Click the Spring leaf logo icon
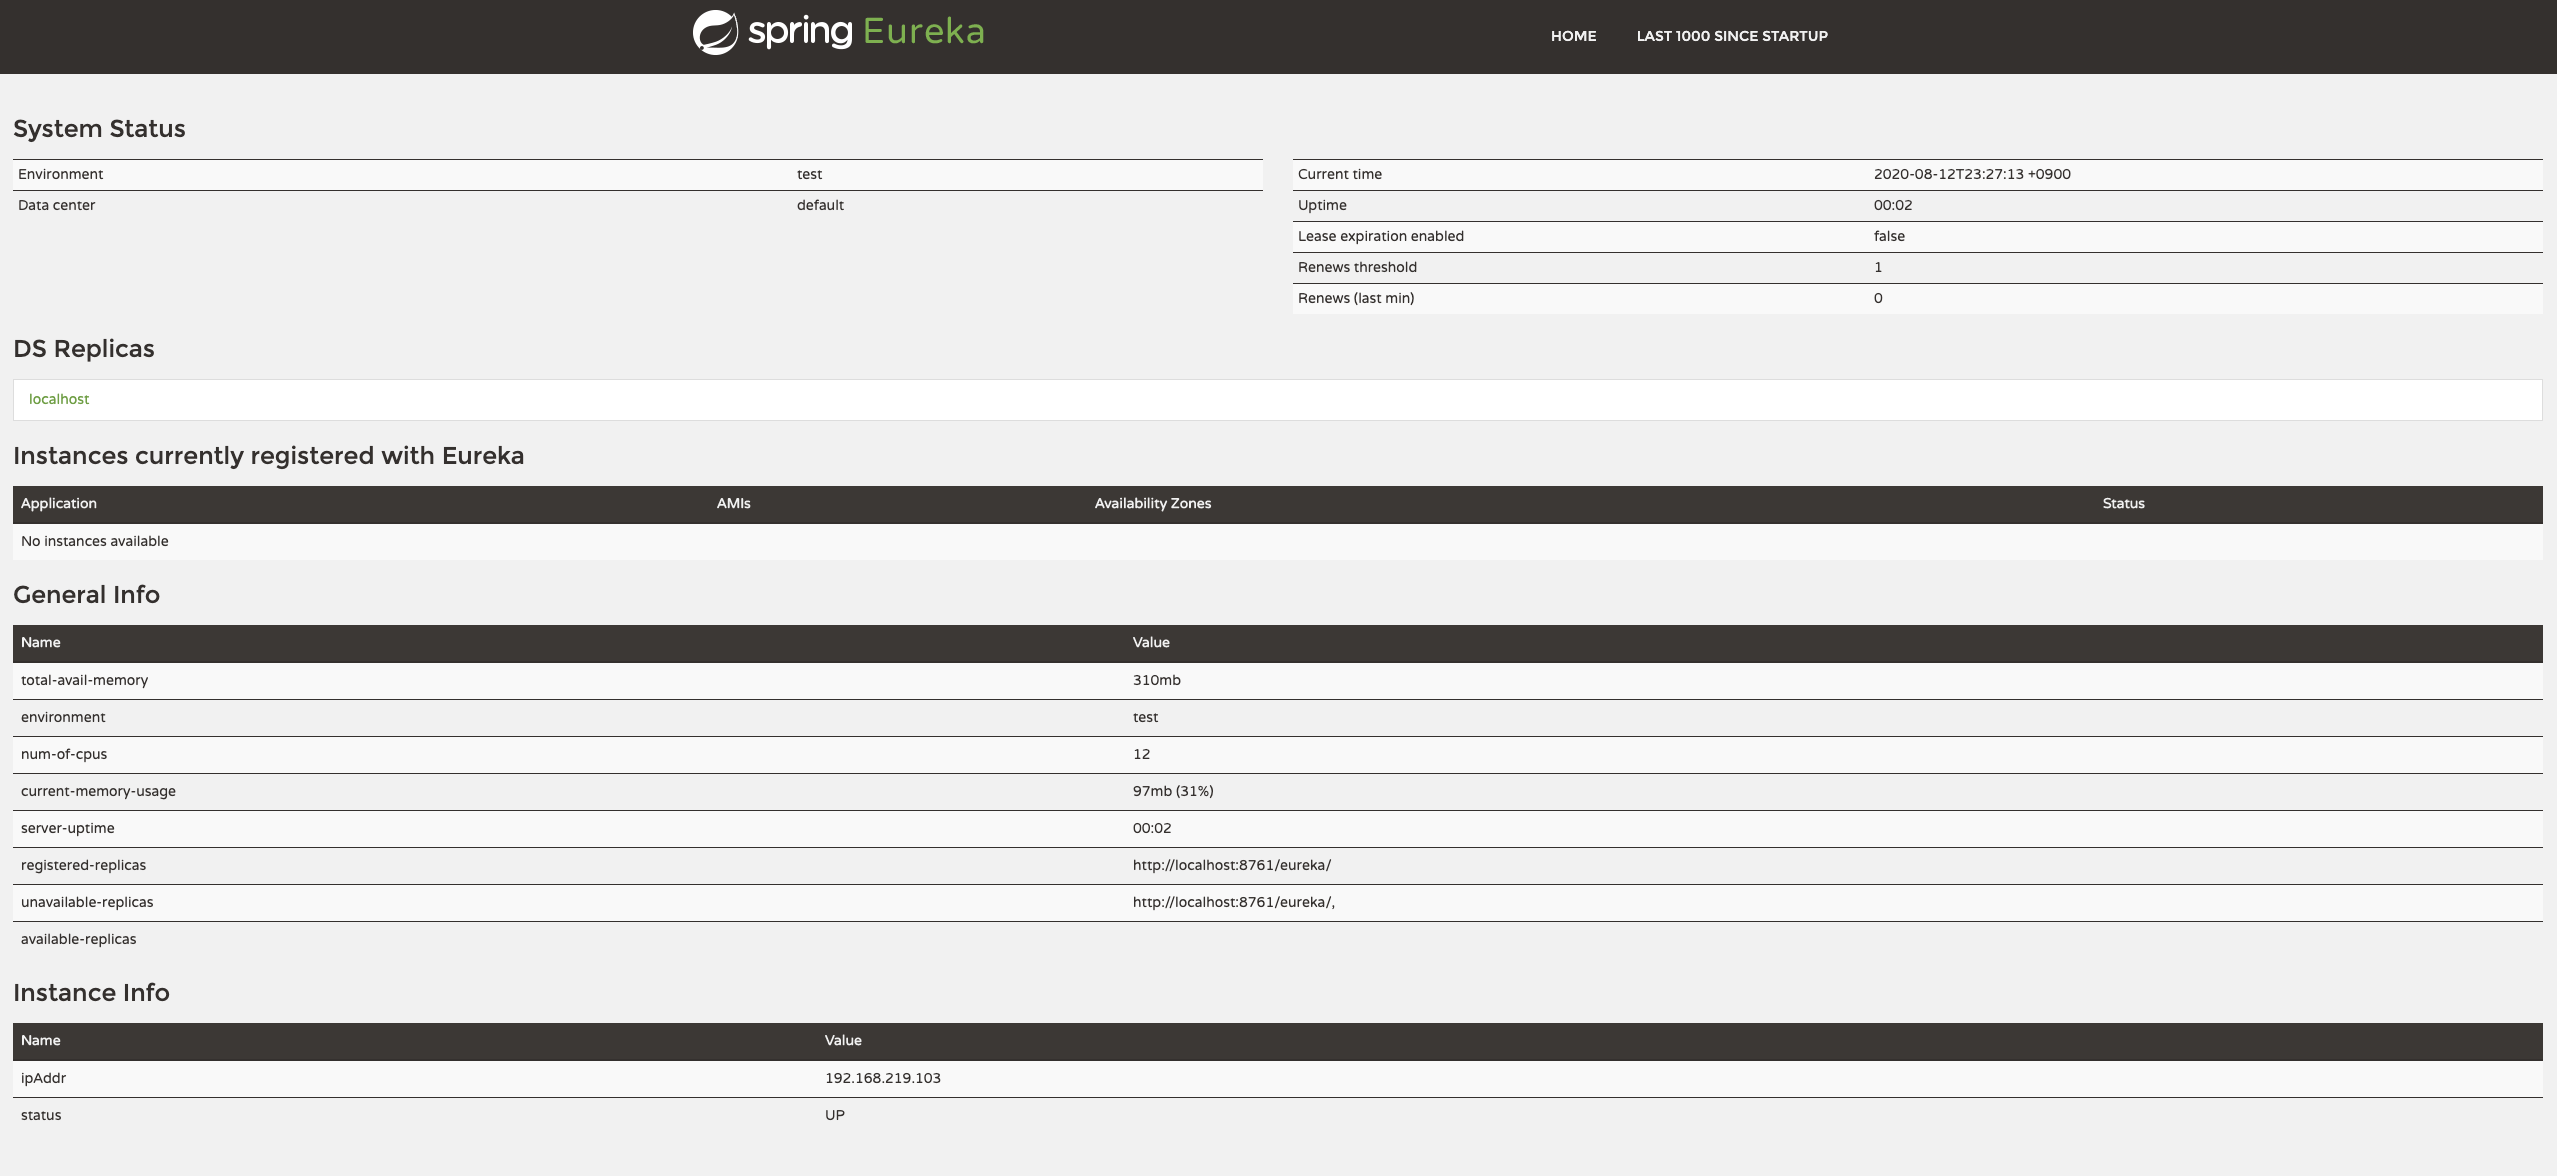The image size is (2557, 1176). point(715,33)
